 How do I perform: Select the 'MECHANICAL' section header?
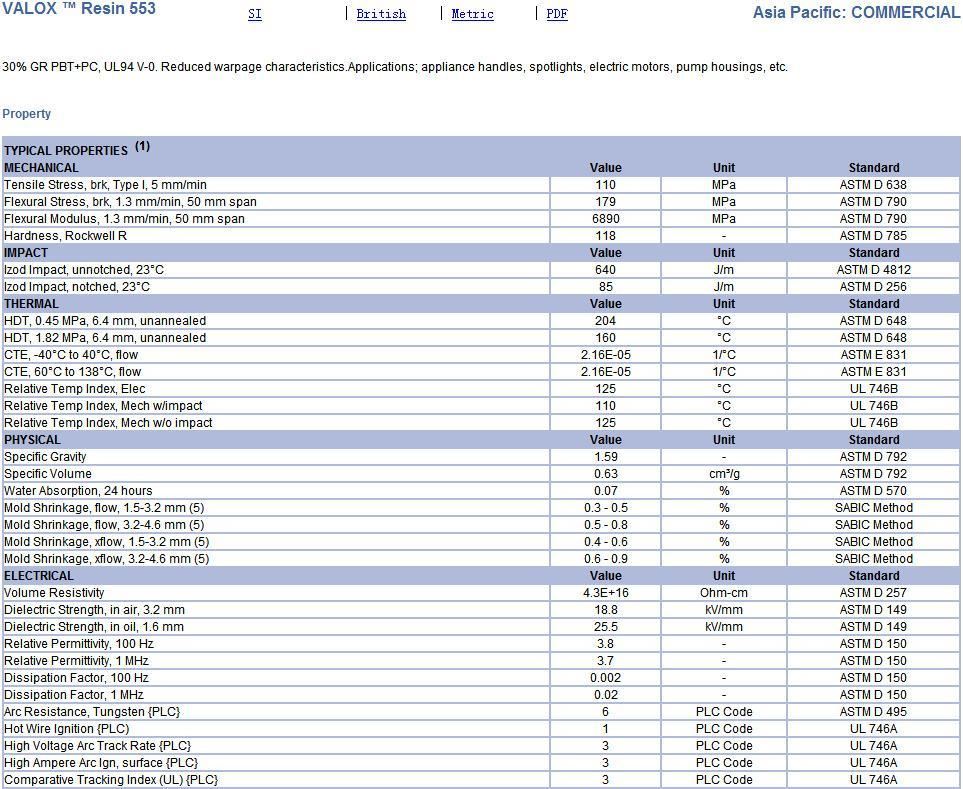pyautogui.click(x=41, y=168)
